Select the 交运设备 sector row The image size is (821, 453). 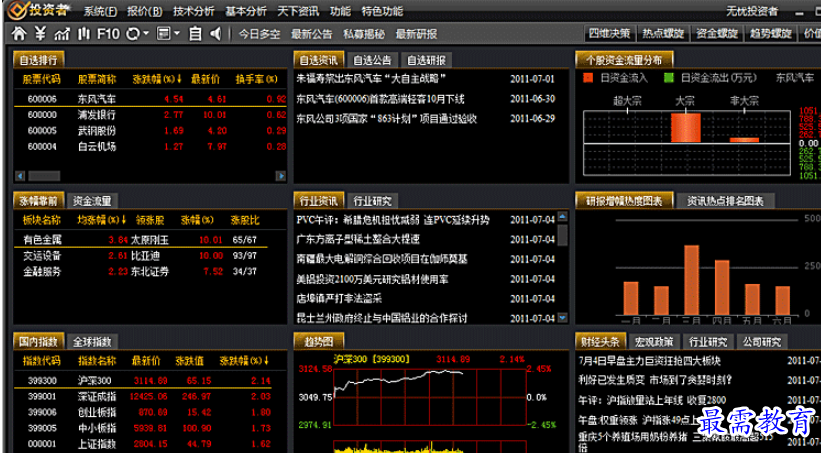tap(141, 256)
